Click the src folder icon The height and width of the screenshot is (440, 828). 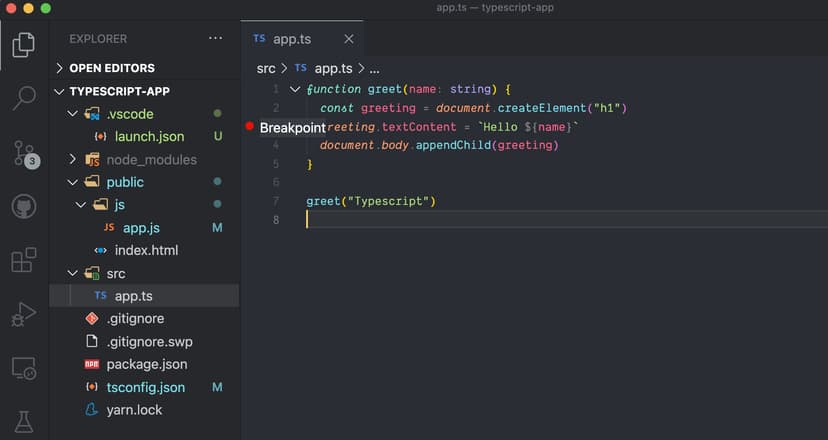[92, 274]
